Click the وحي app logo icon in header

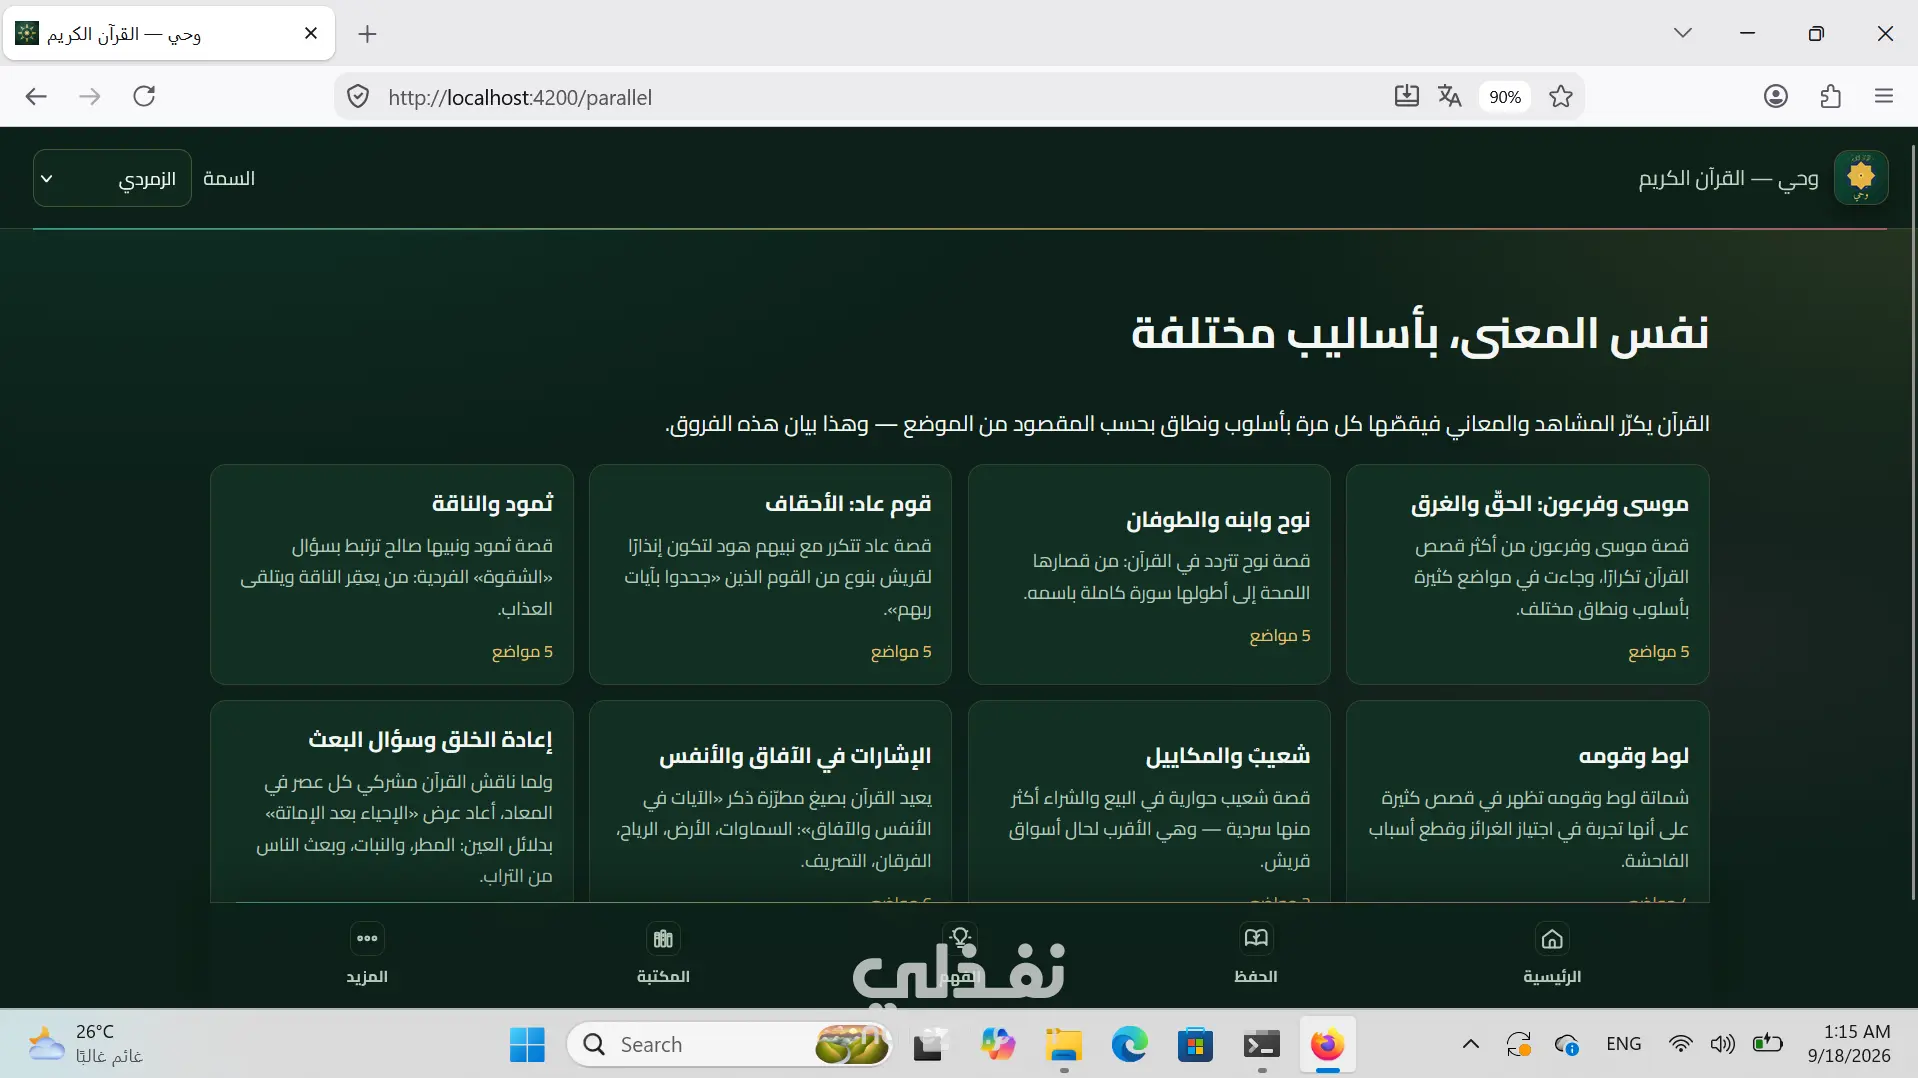click(1861, 178)
